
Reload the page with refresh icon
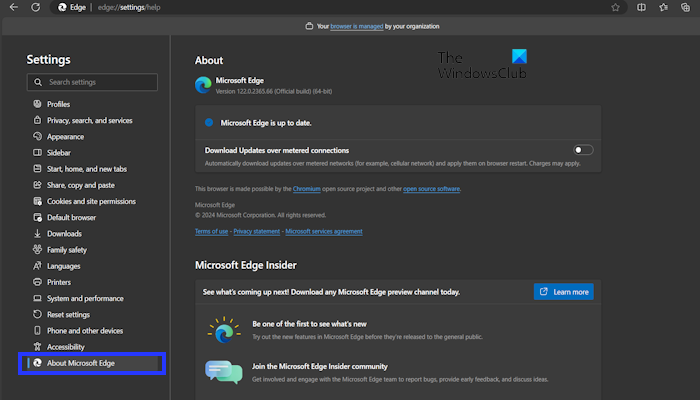pos(36,7)
